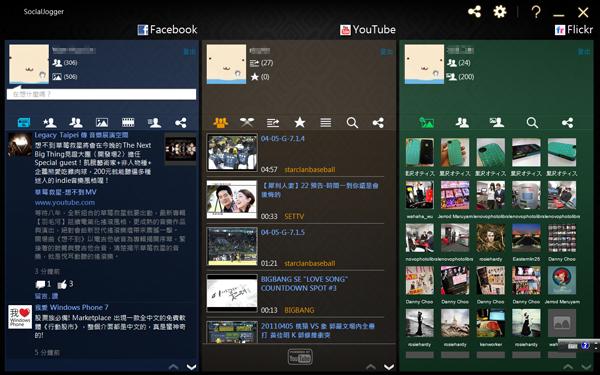Open the help question mark

click(536, 12)
